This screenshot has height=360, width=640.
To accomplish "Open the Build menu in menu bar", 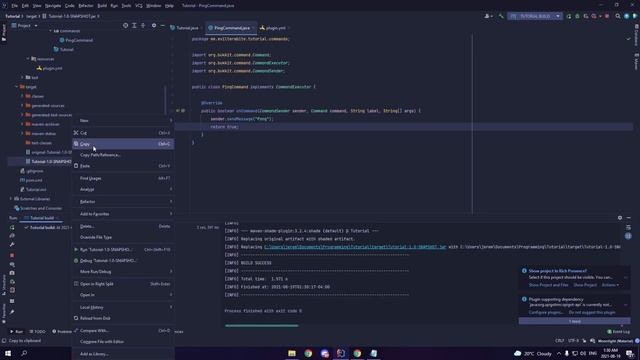I will pos(102,6).
